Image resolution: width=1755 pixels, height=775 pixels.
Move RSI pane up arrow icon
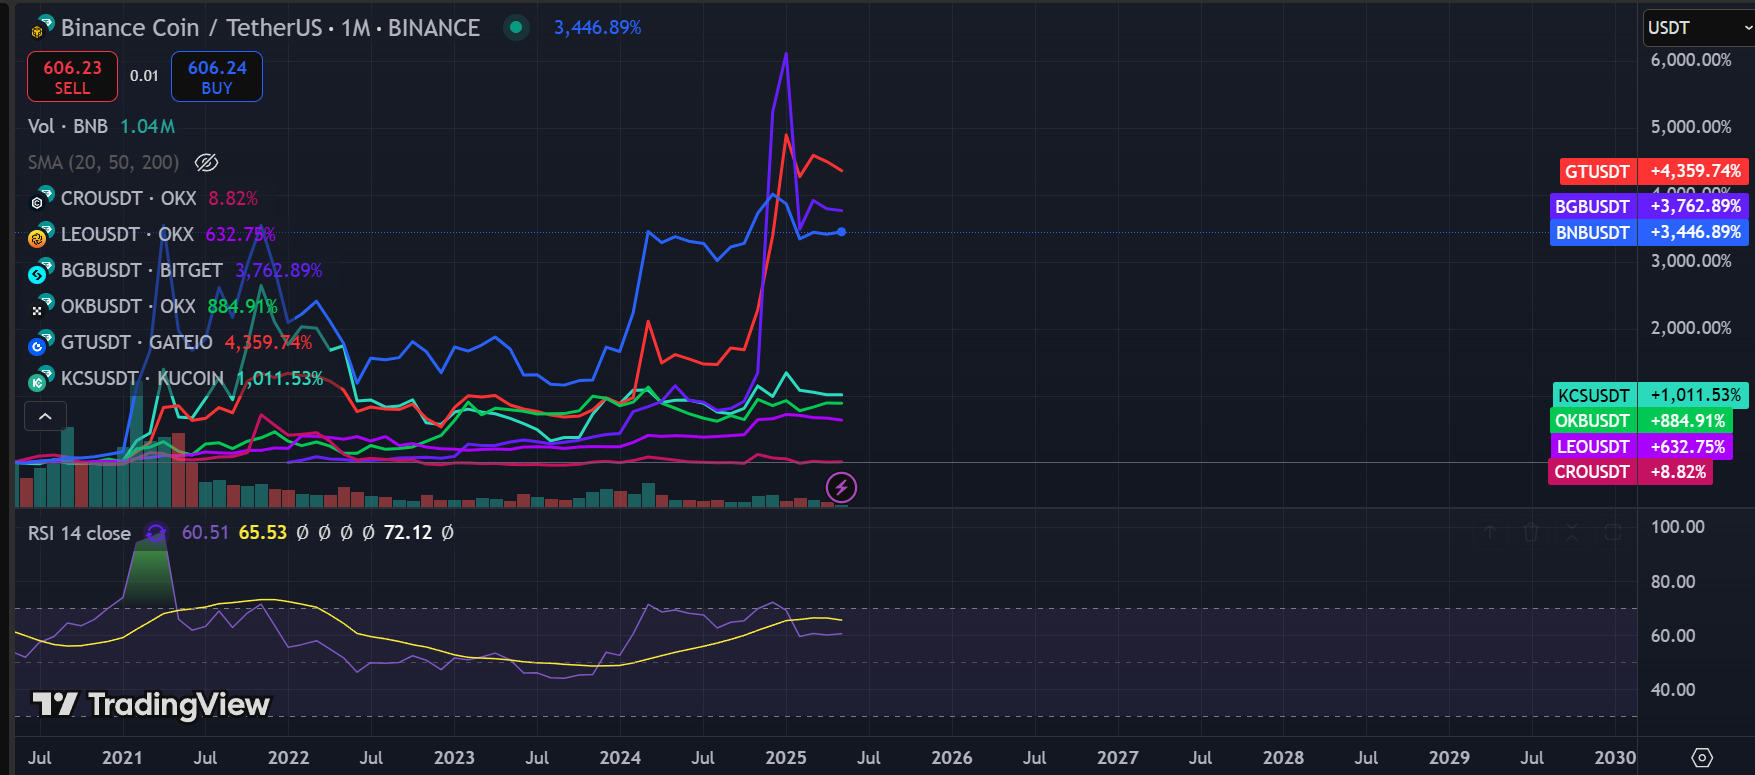(x=1490, y=533)
